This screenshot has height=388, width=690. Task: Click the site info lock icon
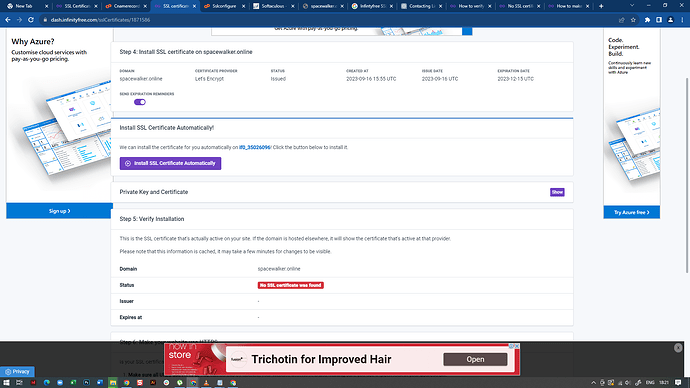pos(45,20)
